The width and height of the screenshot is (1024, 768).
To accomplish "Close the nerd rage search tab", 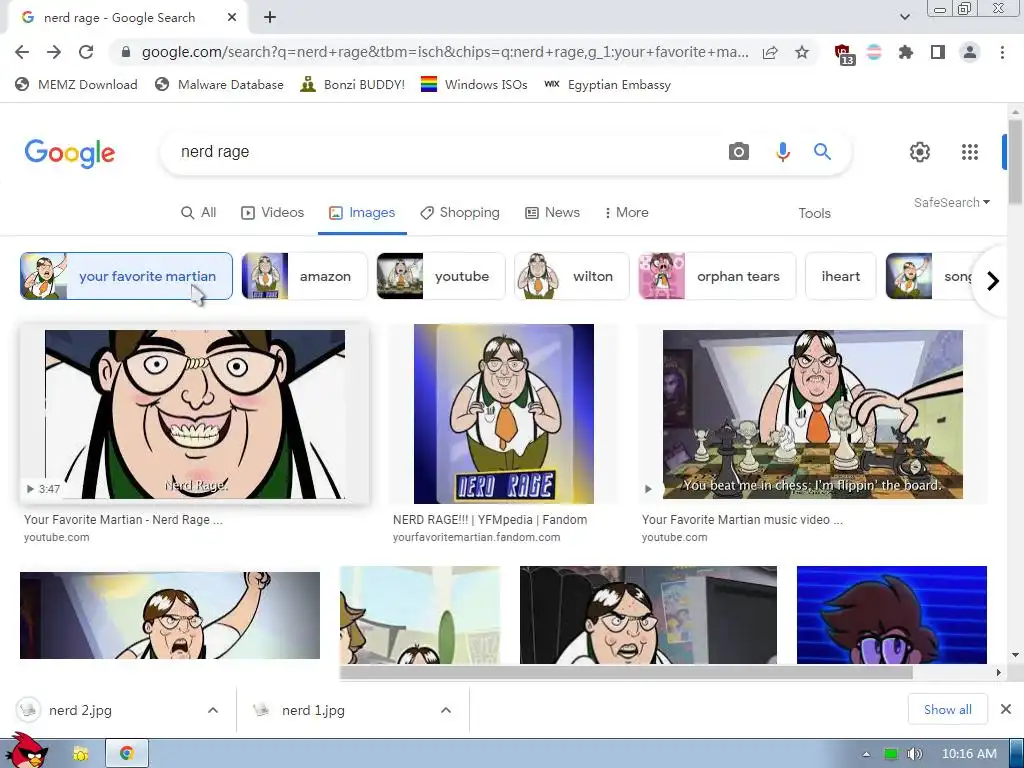I will pyautogui.click(x=232, y=18).
